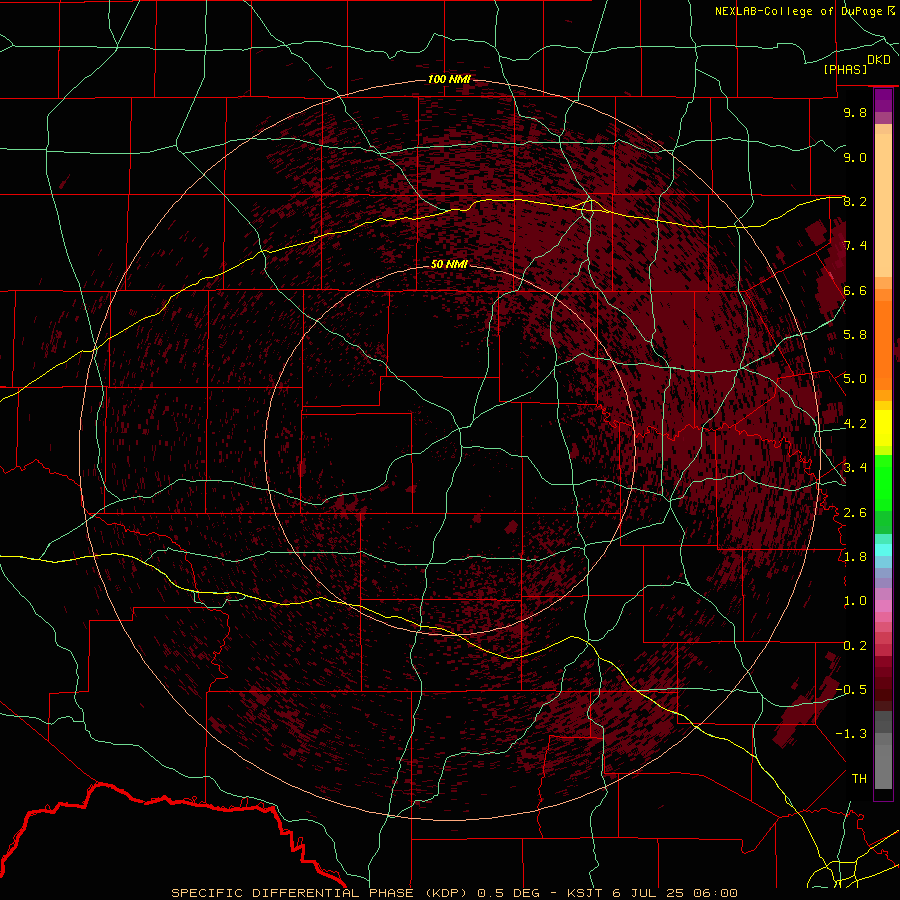Viewport: 900px width, 900px height.
Task: Click the [PHAS] units label
Action: (x=845, y=70)
